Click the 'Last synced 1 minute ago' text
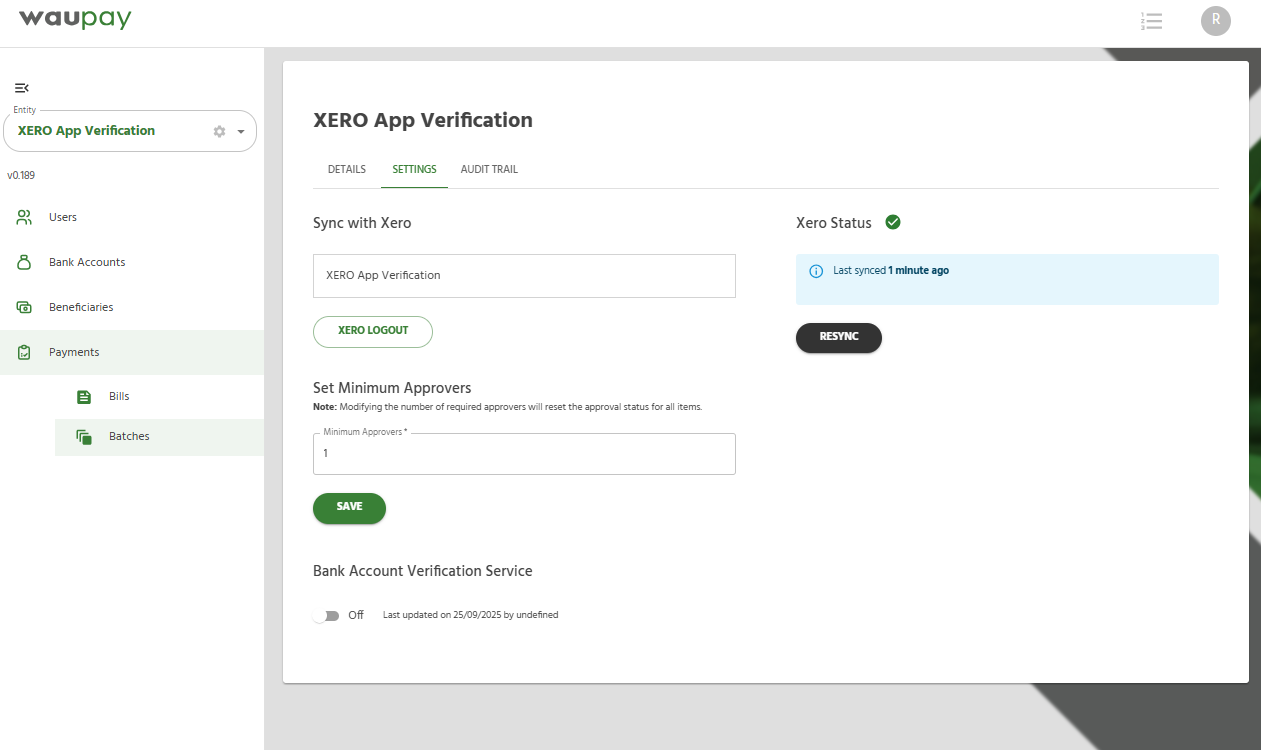The width and height of the screenshot is (1261, 750). pos(891,271)
